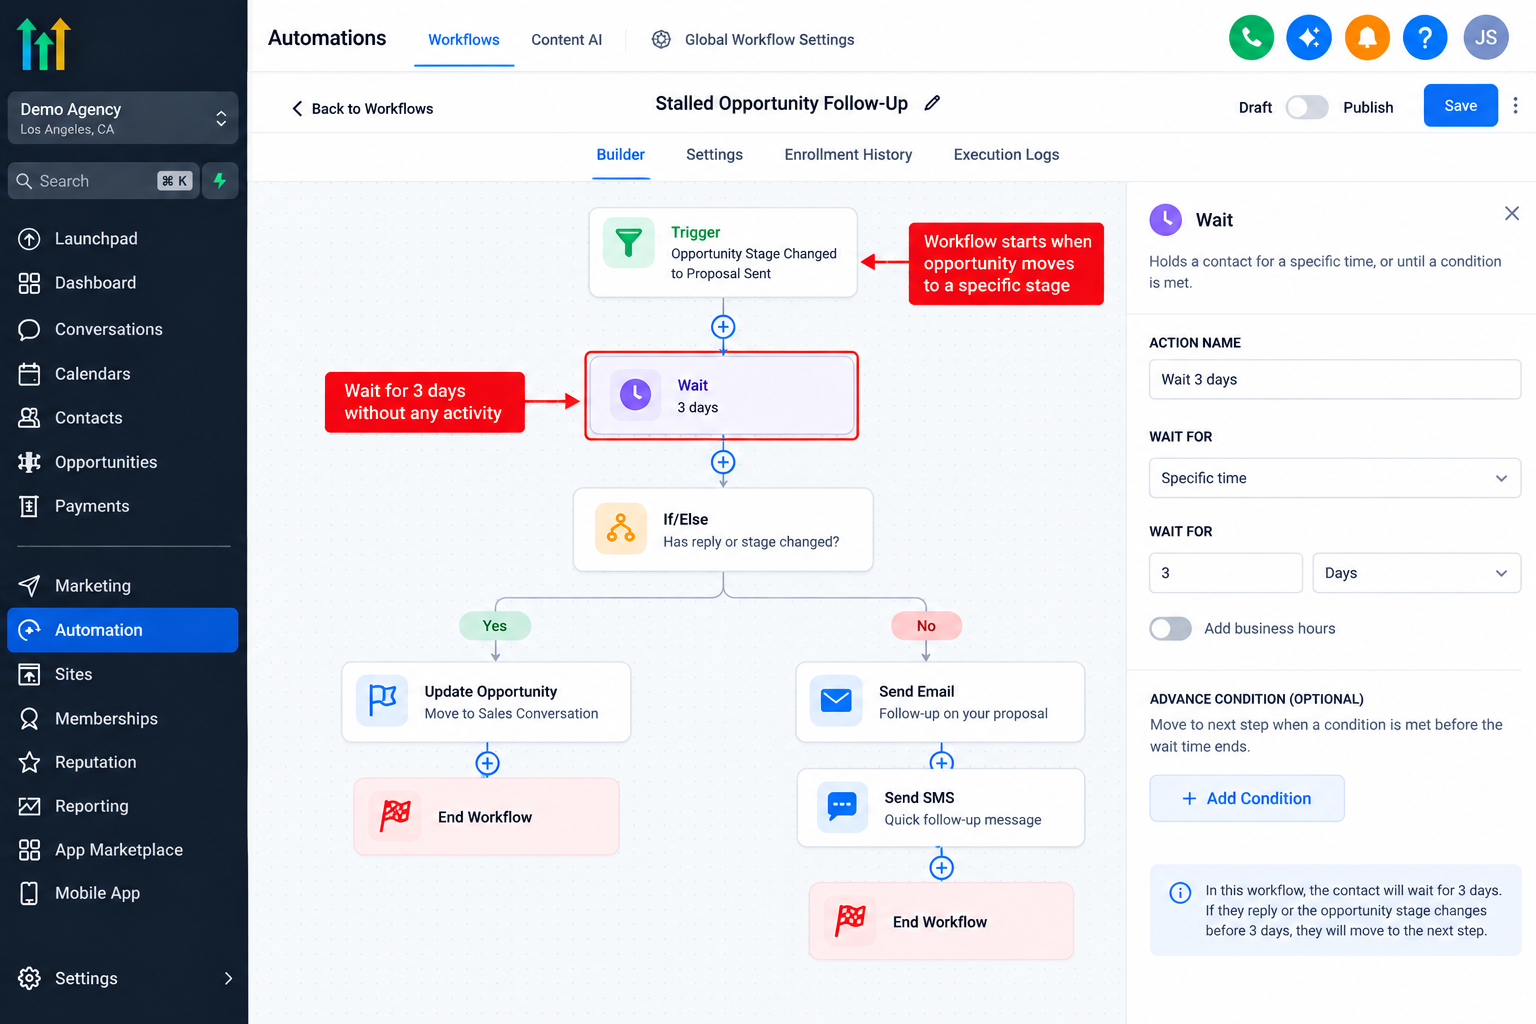Close the Wait panel
Viewport: 1536px width, 1024px height.
(x=1511, y=213)
